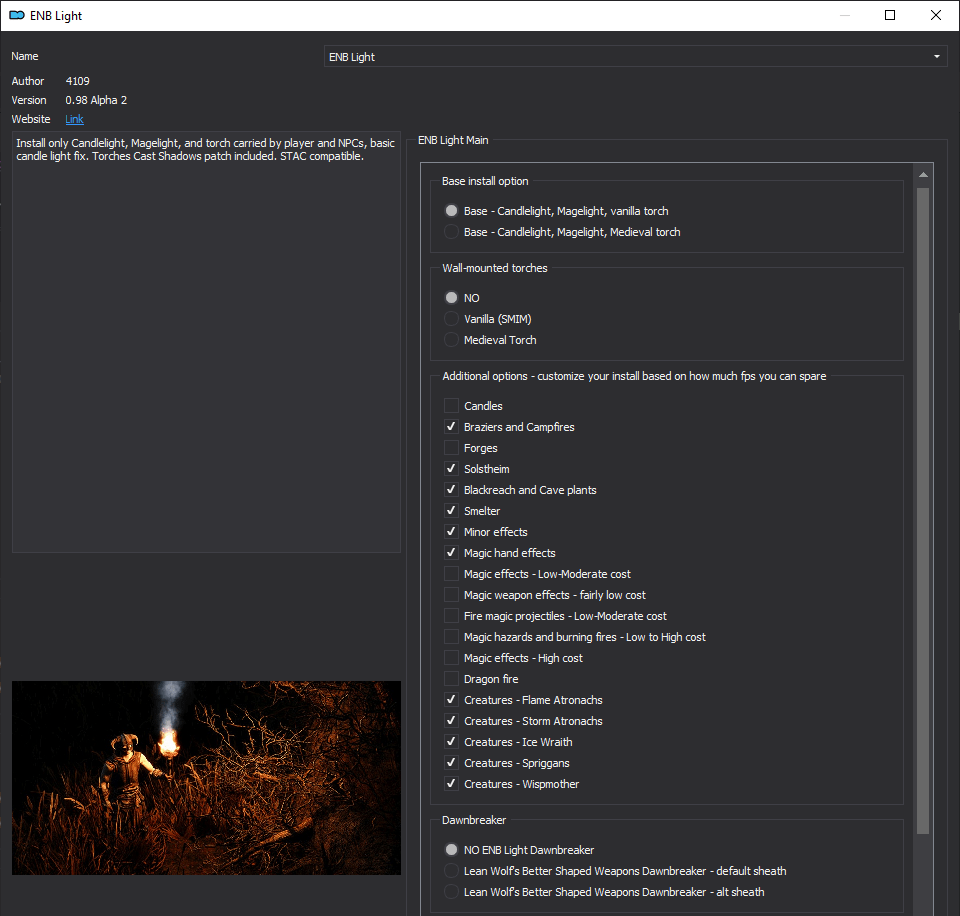Close the ENB Light installer window

(936, 15)
